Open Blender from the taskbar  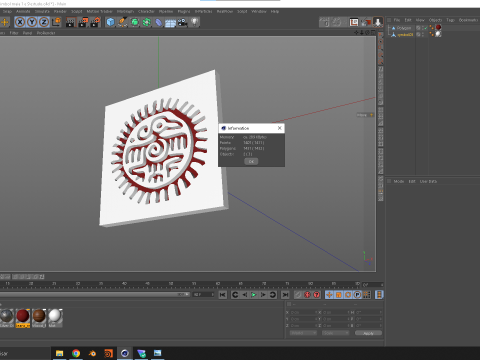coord(92,353)
